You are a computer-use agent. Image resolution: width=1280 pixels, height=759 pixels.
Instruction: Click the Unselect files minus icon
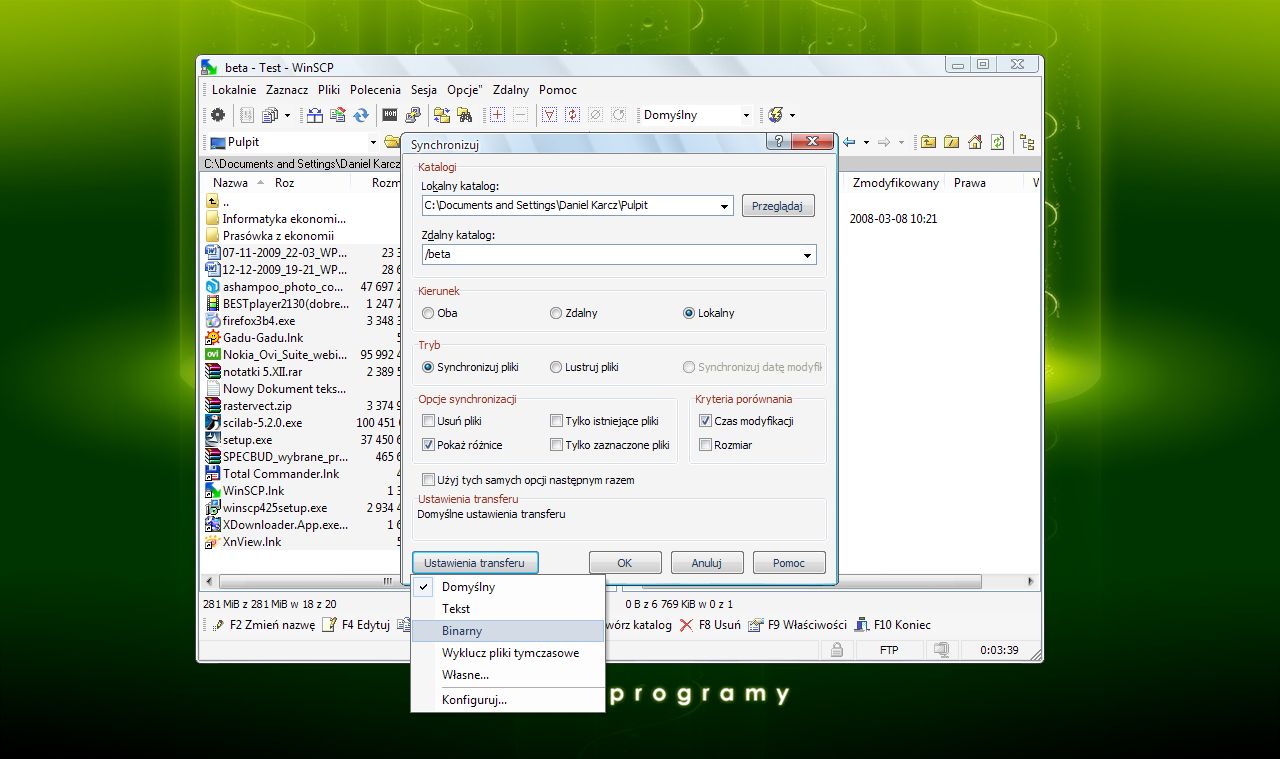520,115
